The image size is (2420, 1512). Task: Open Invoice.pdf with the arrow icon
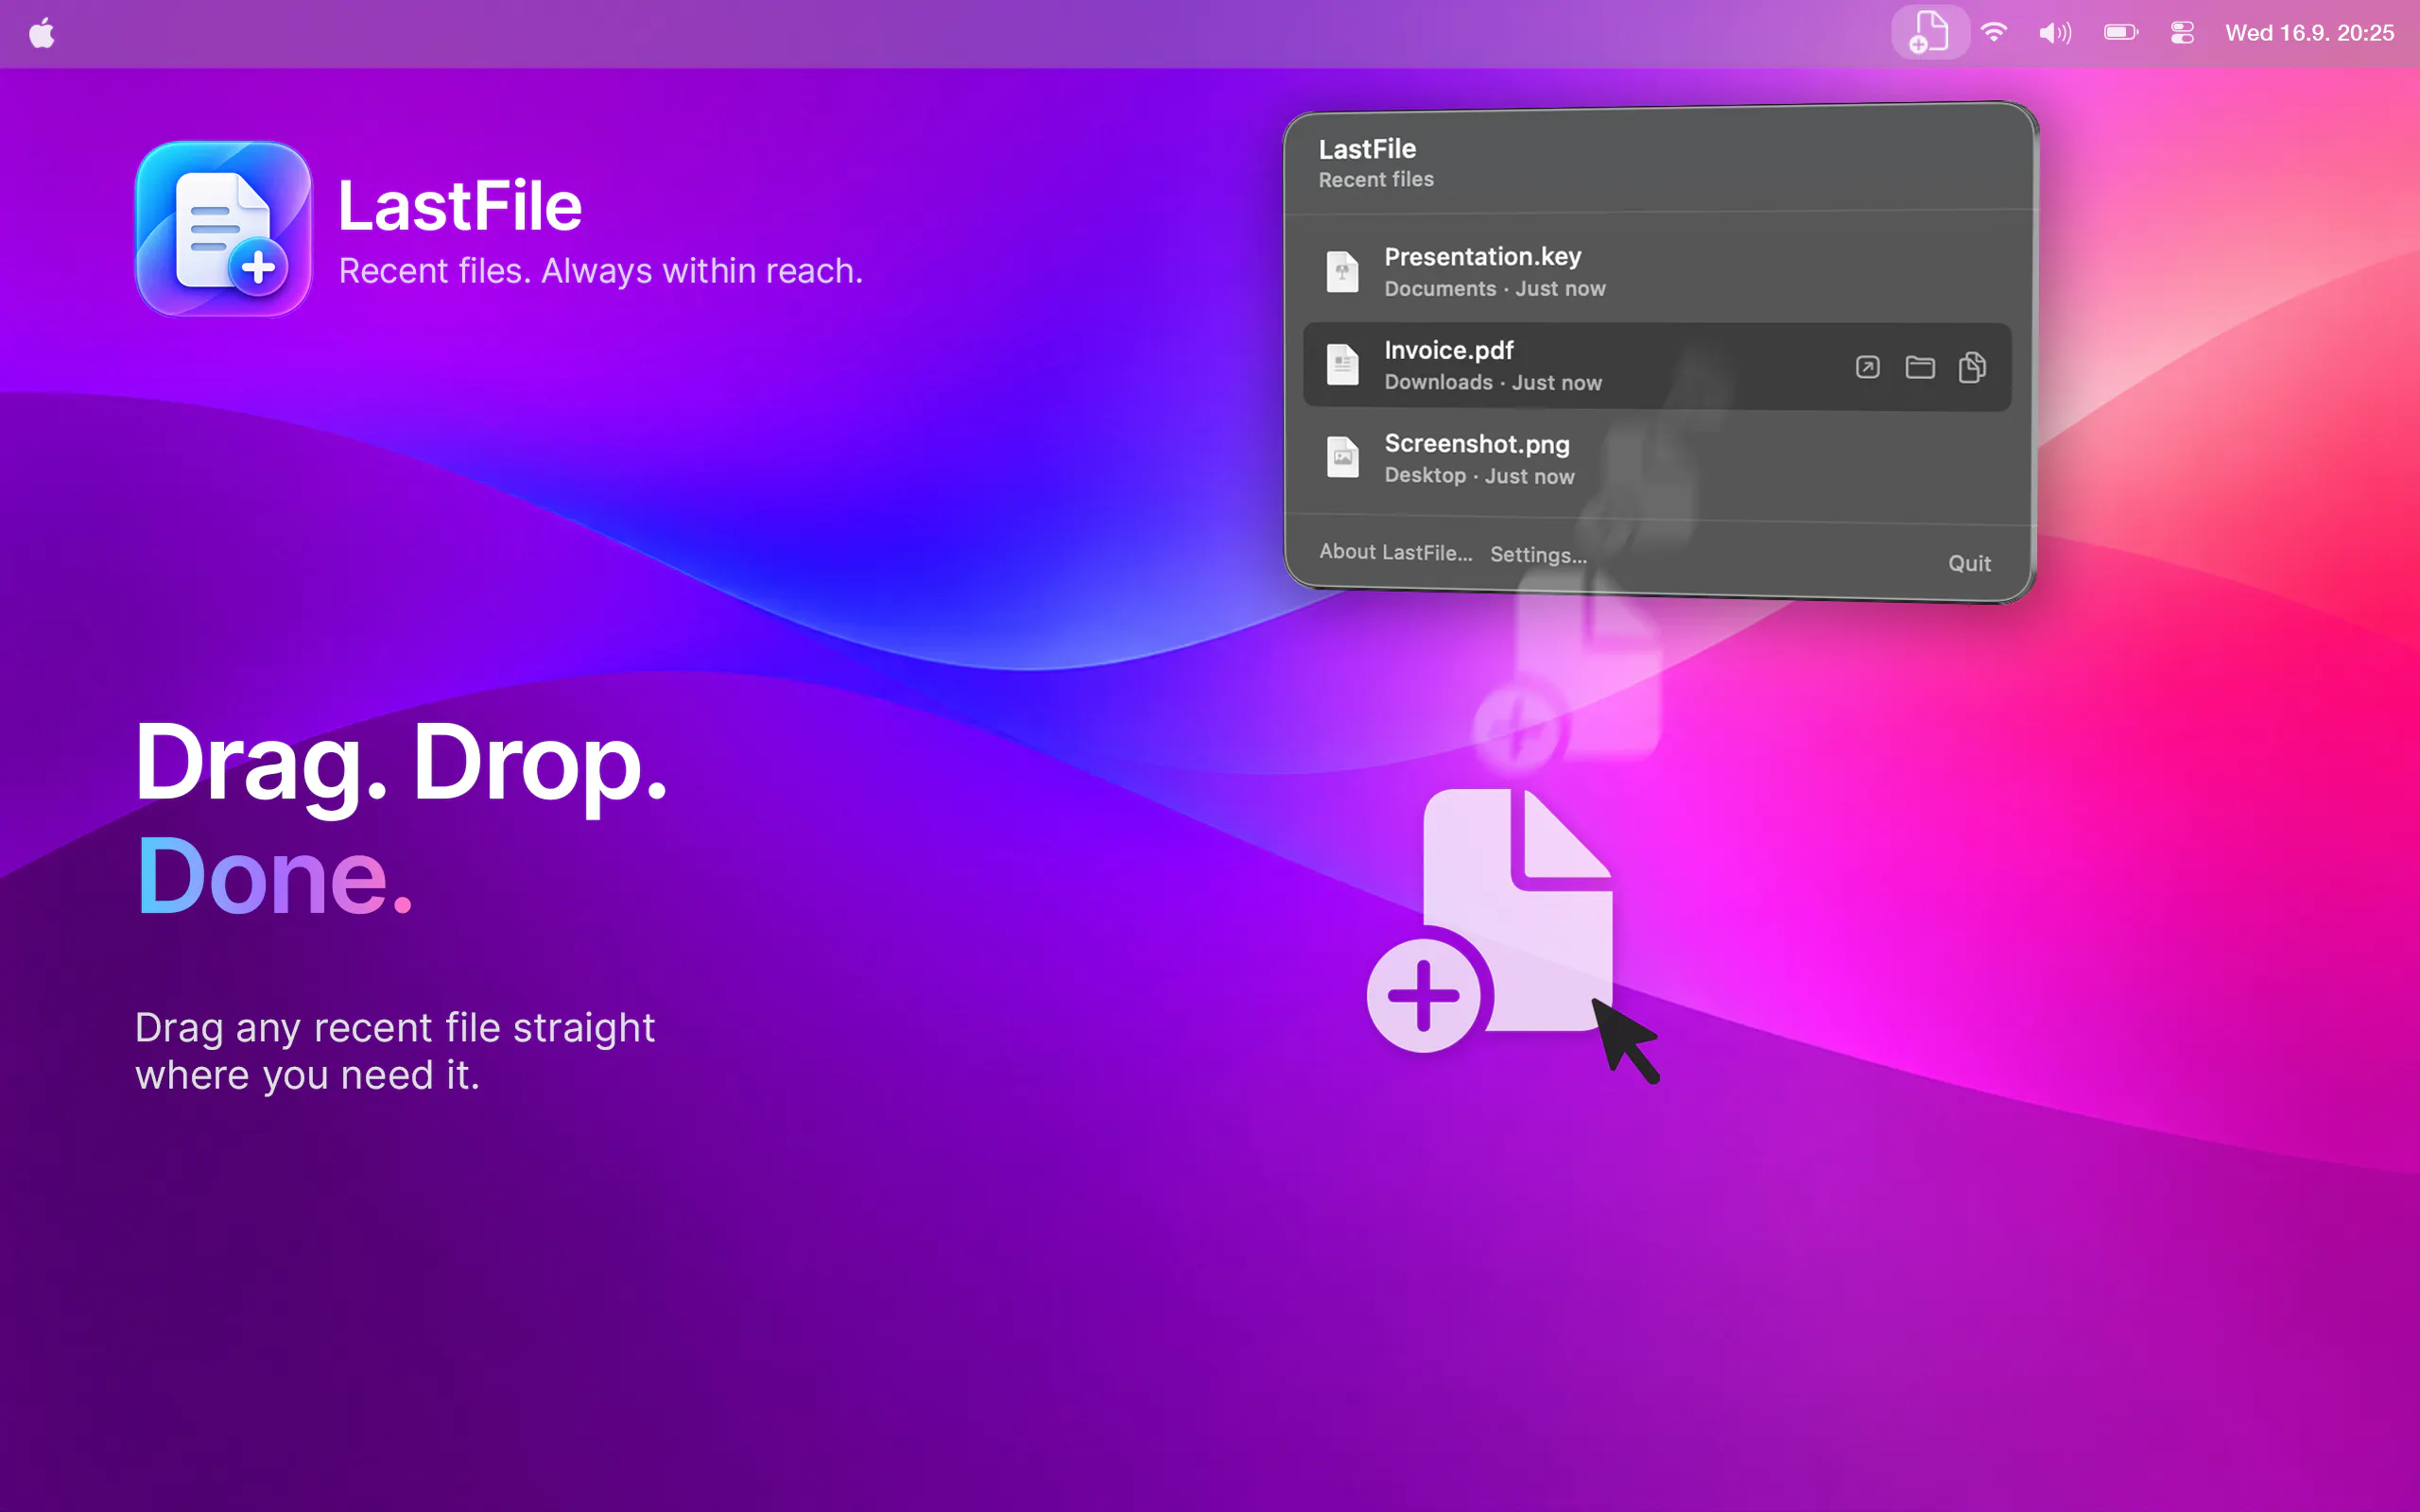[1867, 367]
